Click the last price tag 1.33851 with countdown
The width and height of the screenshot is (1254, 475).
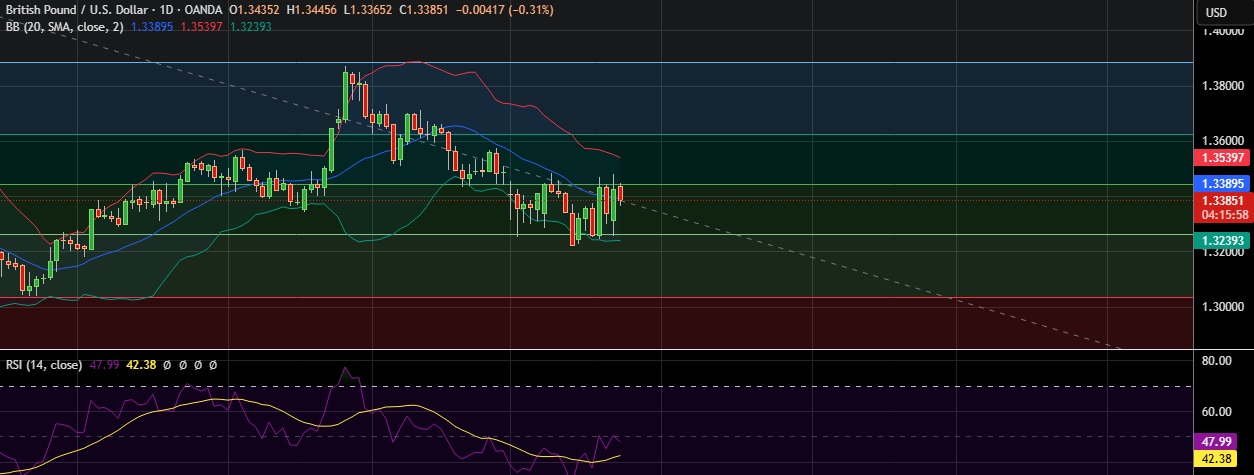(x=1223, y=207)
